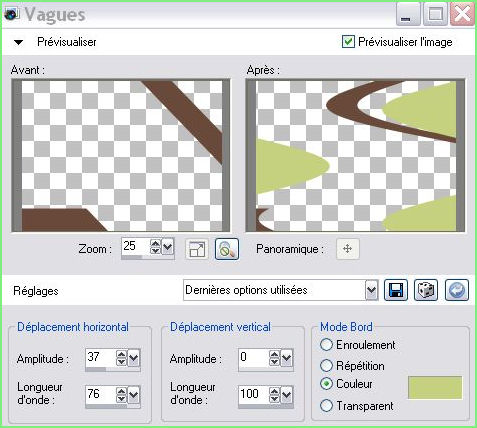477x428 pixels.
Task: Increase the horizontal Longueur d'onde value
Action: point(121,391)
